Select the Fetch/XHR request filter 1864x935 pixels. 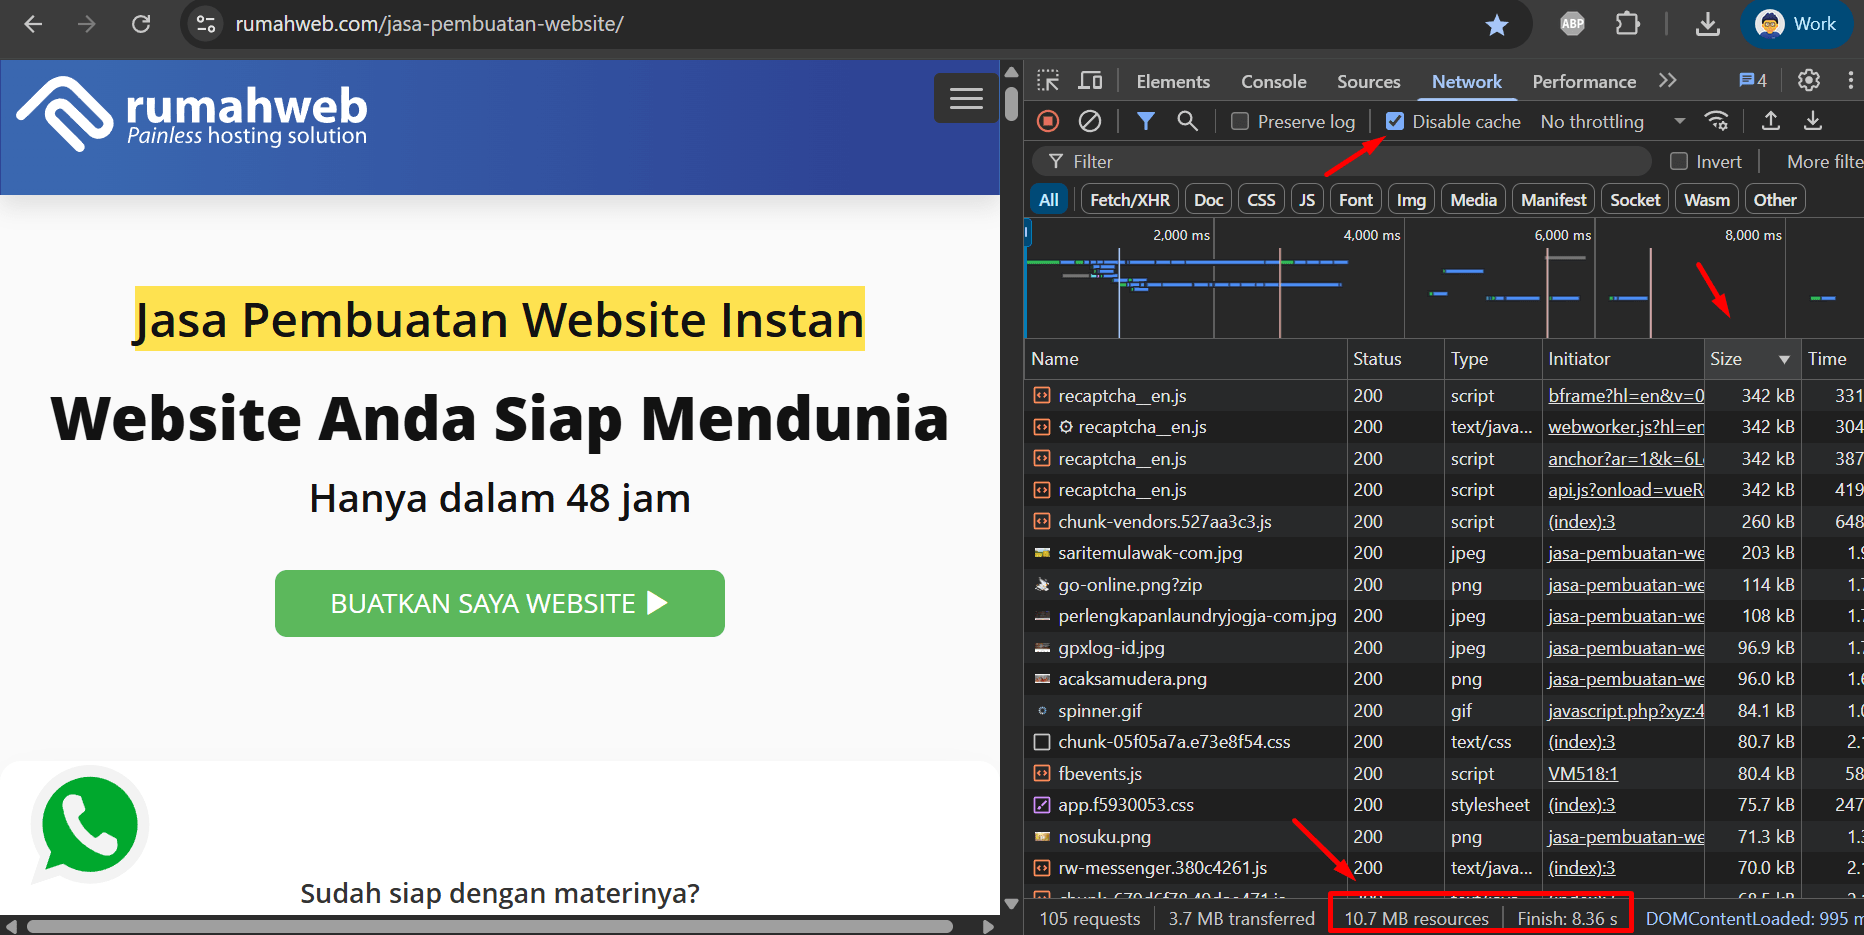[x=1129, y=200]
